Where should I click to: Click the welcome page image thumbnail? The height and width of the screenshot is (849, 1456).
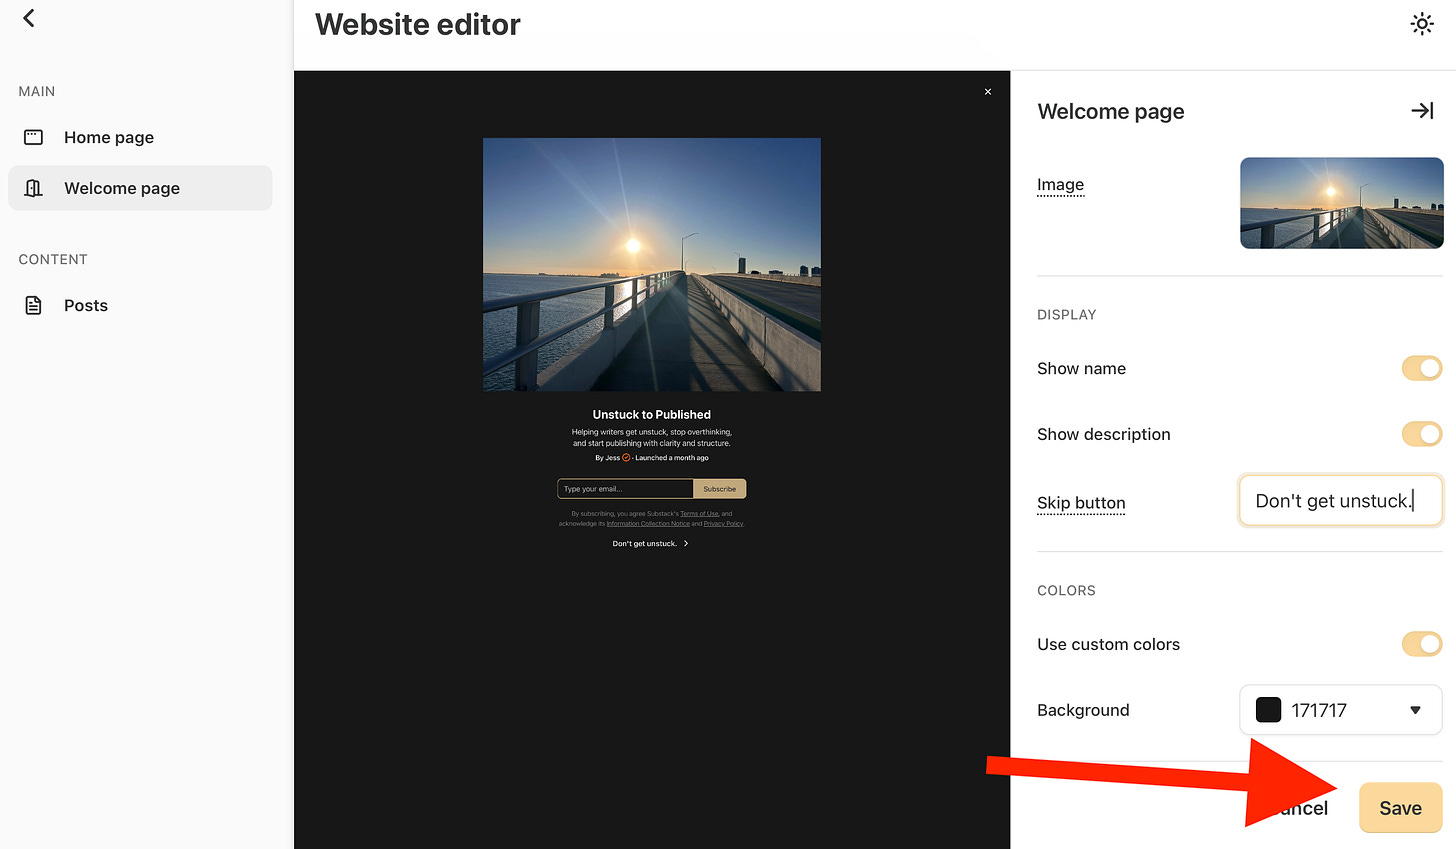[x=1341, y=203]
